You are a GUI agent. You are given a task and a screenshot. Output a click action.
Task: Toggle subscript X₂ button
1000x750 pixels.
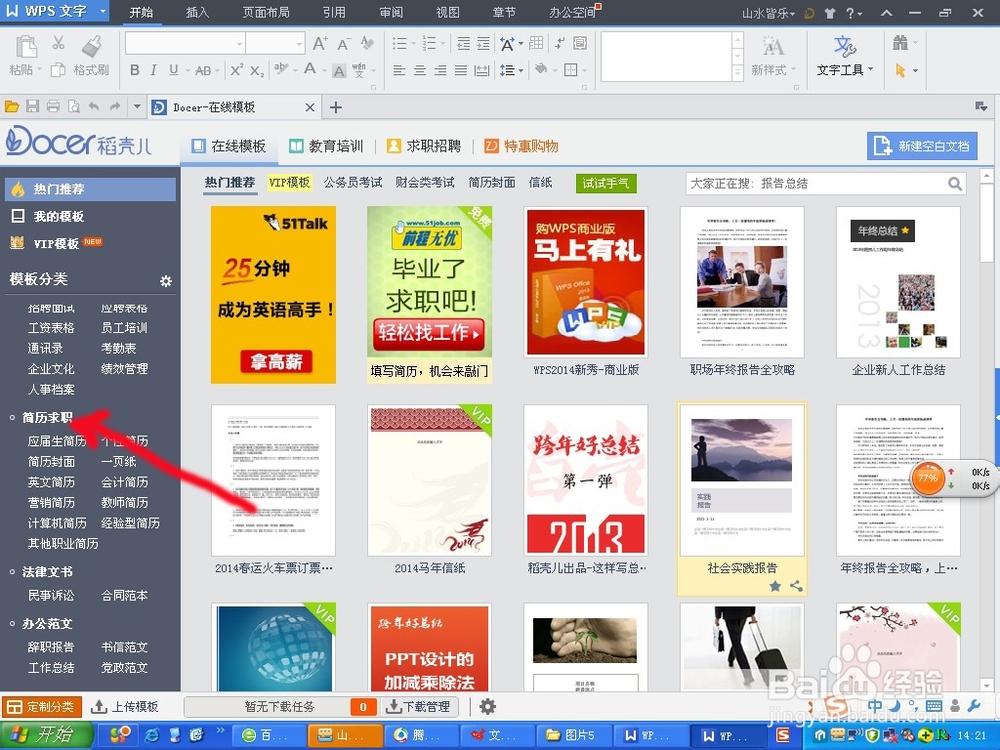pyautogui.click(x=257, y=70)
